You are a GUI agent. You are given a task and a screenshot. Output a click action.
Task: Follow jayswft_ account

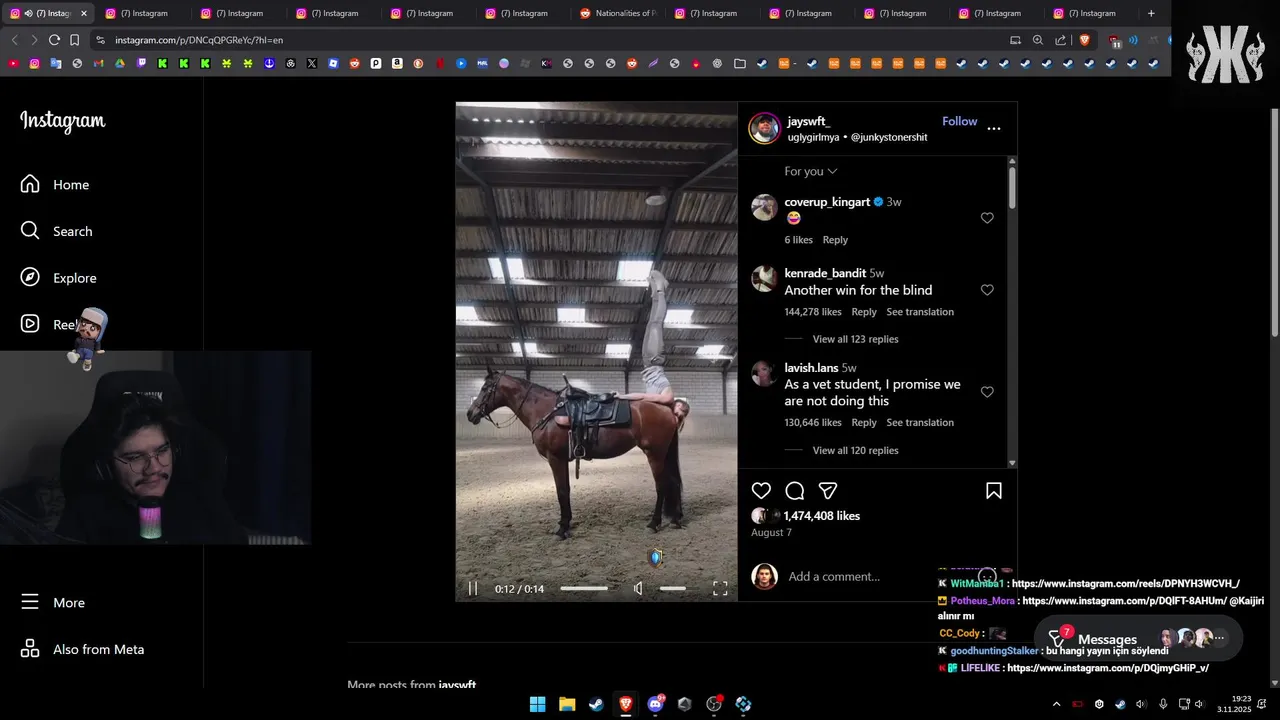point(959,121)
